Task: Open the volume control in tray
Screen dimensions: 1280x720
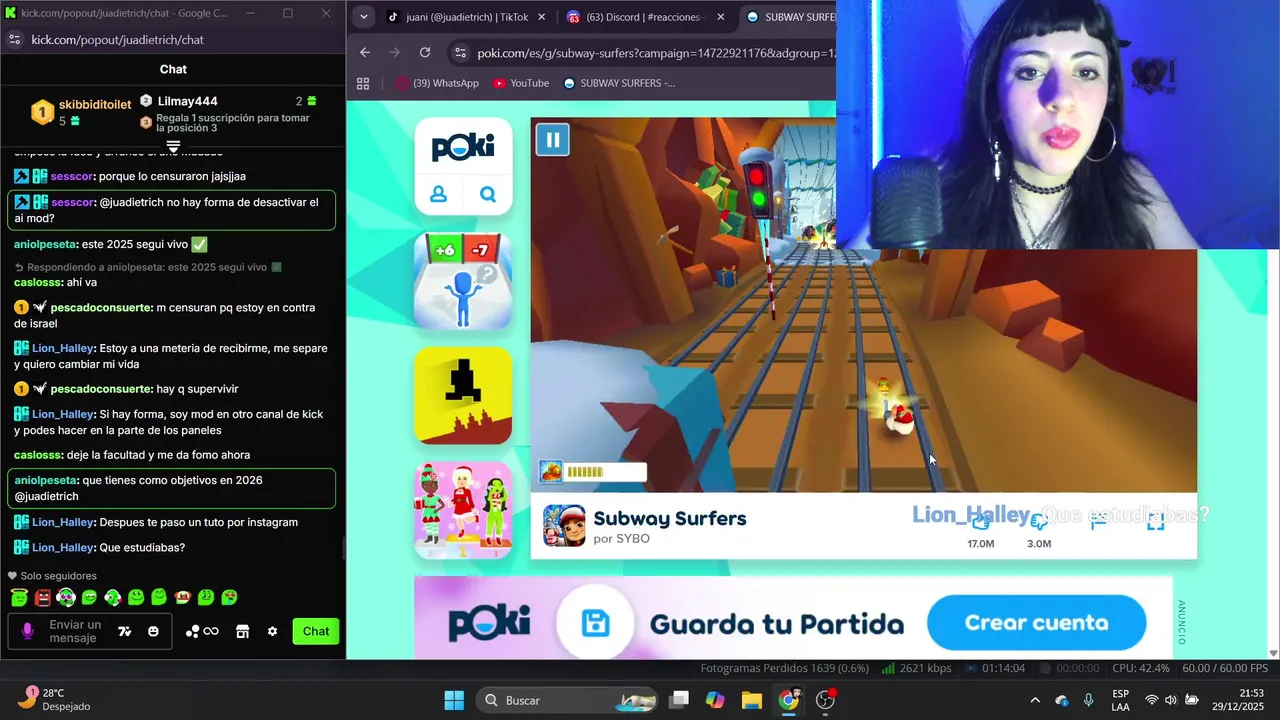Action: pyautogui.click(x=1170, y=700)
